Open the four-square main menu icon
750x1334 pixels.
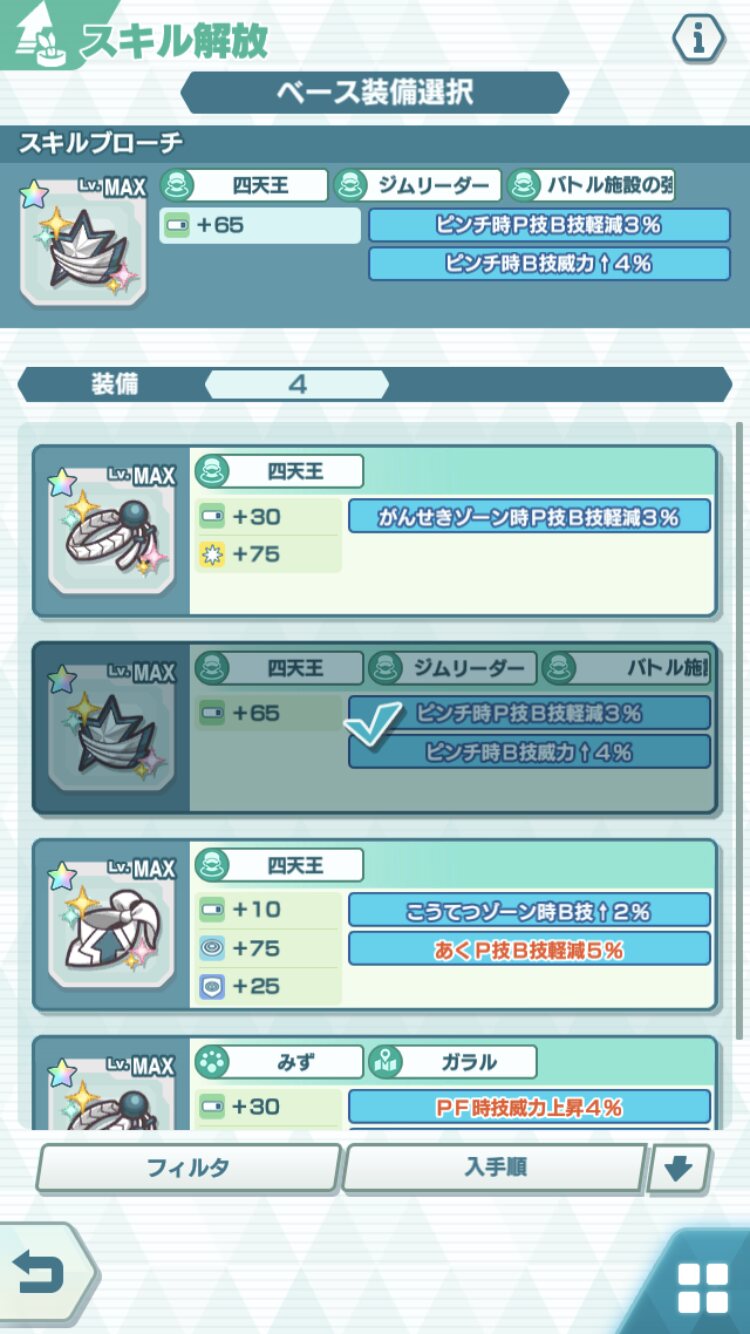(702, 1288)
